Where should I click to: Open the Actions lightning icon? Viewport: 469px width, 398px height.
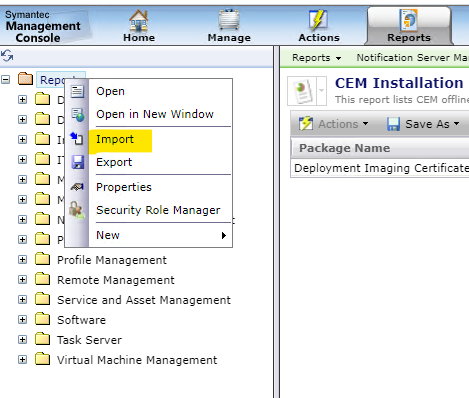click(x=318, y=20)
